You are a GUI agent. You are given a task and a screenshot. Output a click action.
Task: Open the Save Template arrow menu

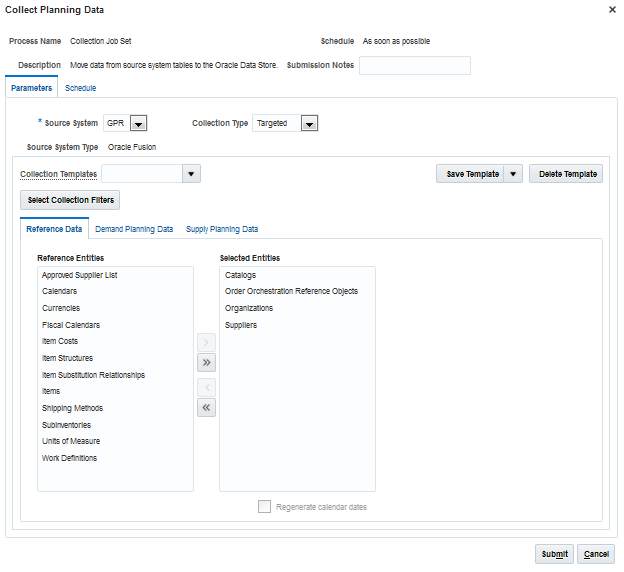514,174
